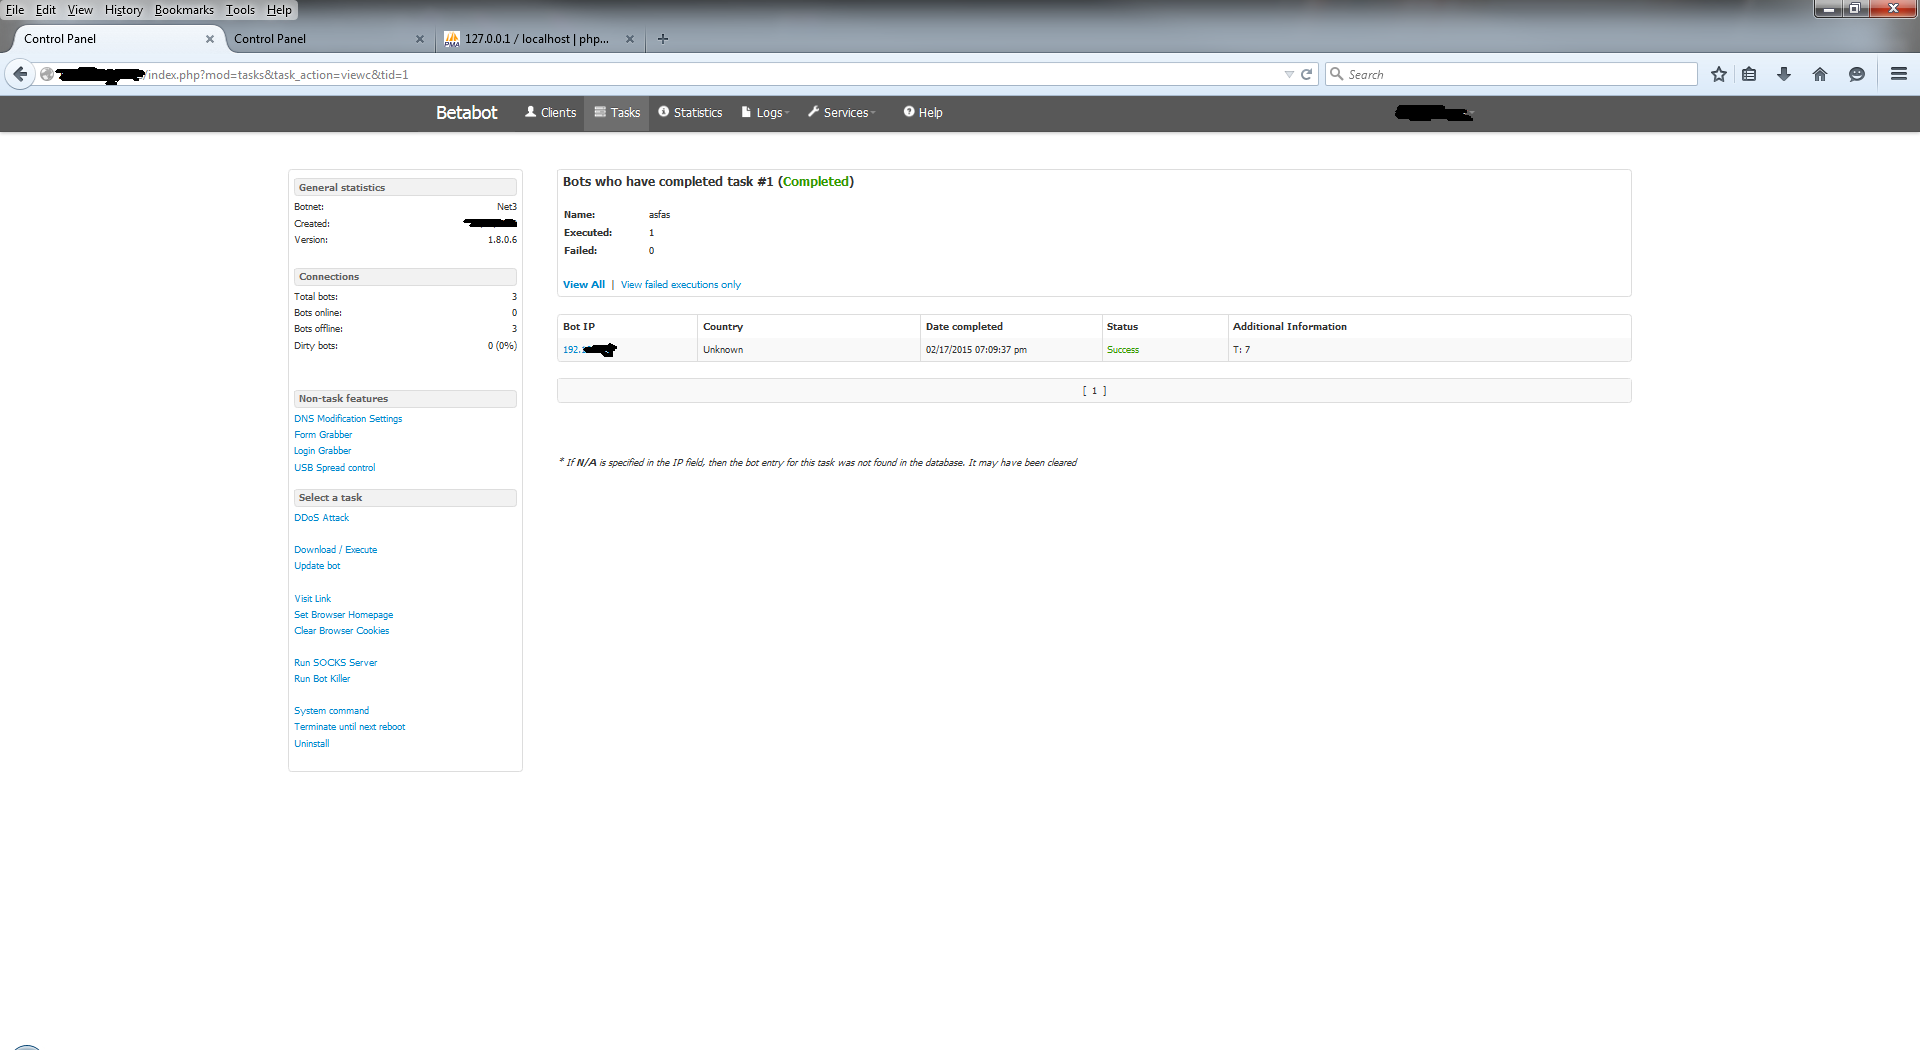Switch to the phpMyAdmin localhost tab
The height and width of the screenshot is (1050, 1920).
click(535, 39)
